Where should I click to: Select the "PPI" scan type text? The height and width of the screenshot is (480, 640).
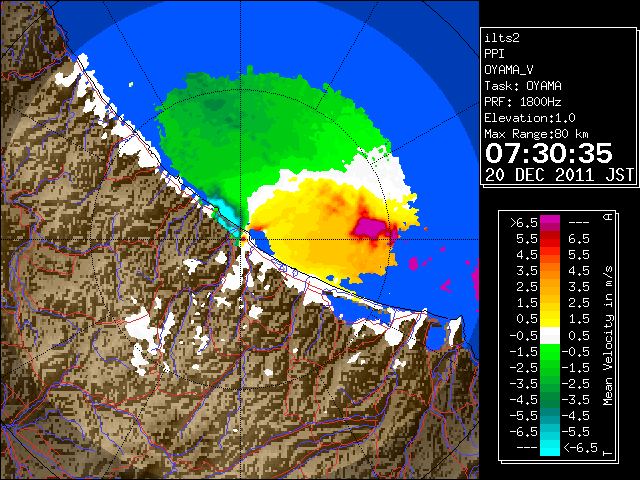click(x=494, y=54)
